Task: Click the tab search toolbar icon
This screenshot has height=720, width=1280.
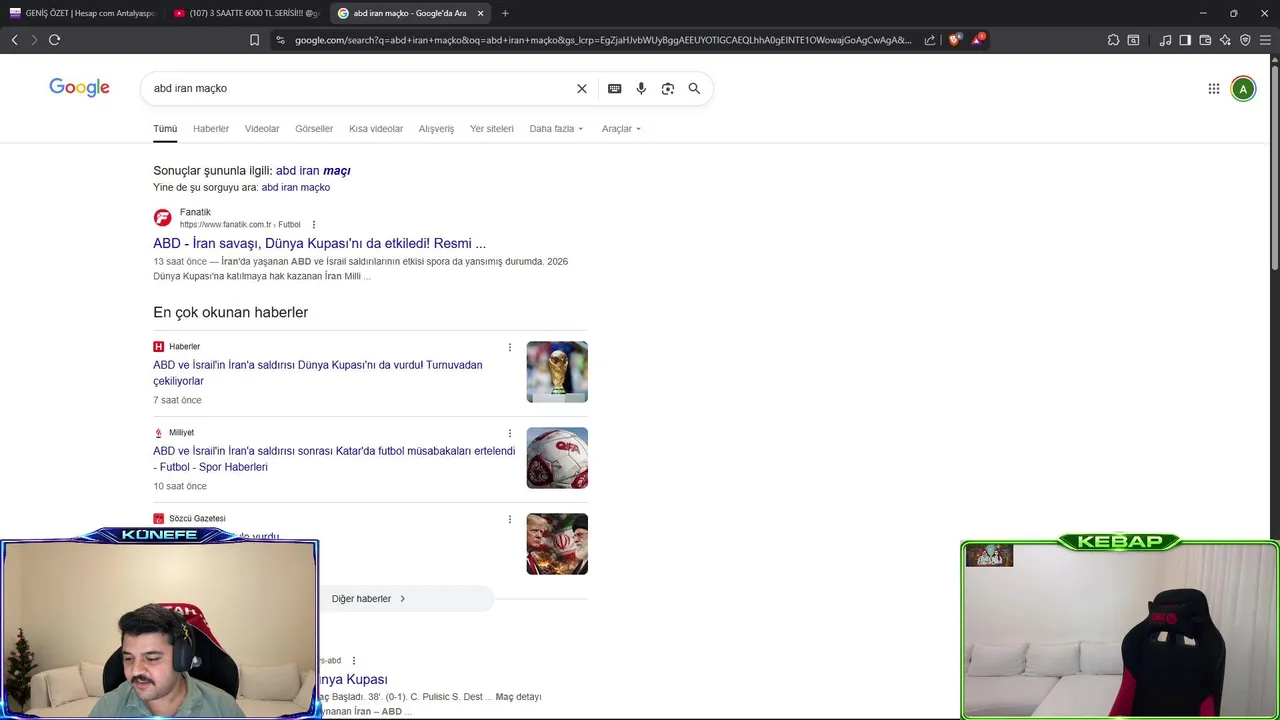Action: point(1133,40)
